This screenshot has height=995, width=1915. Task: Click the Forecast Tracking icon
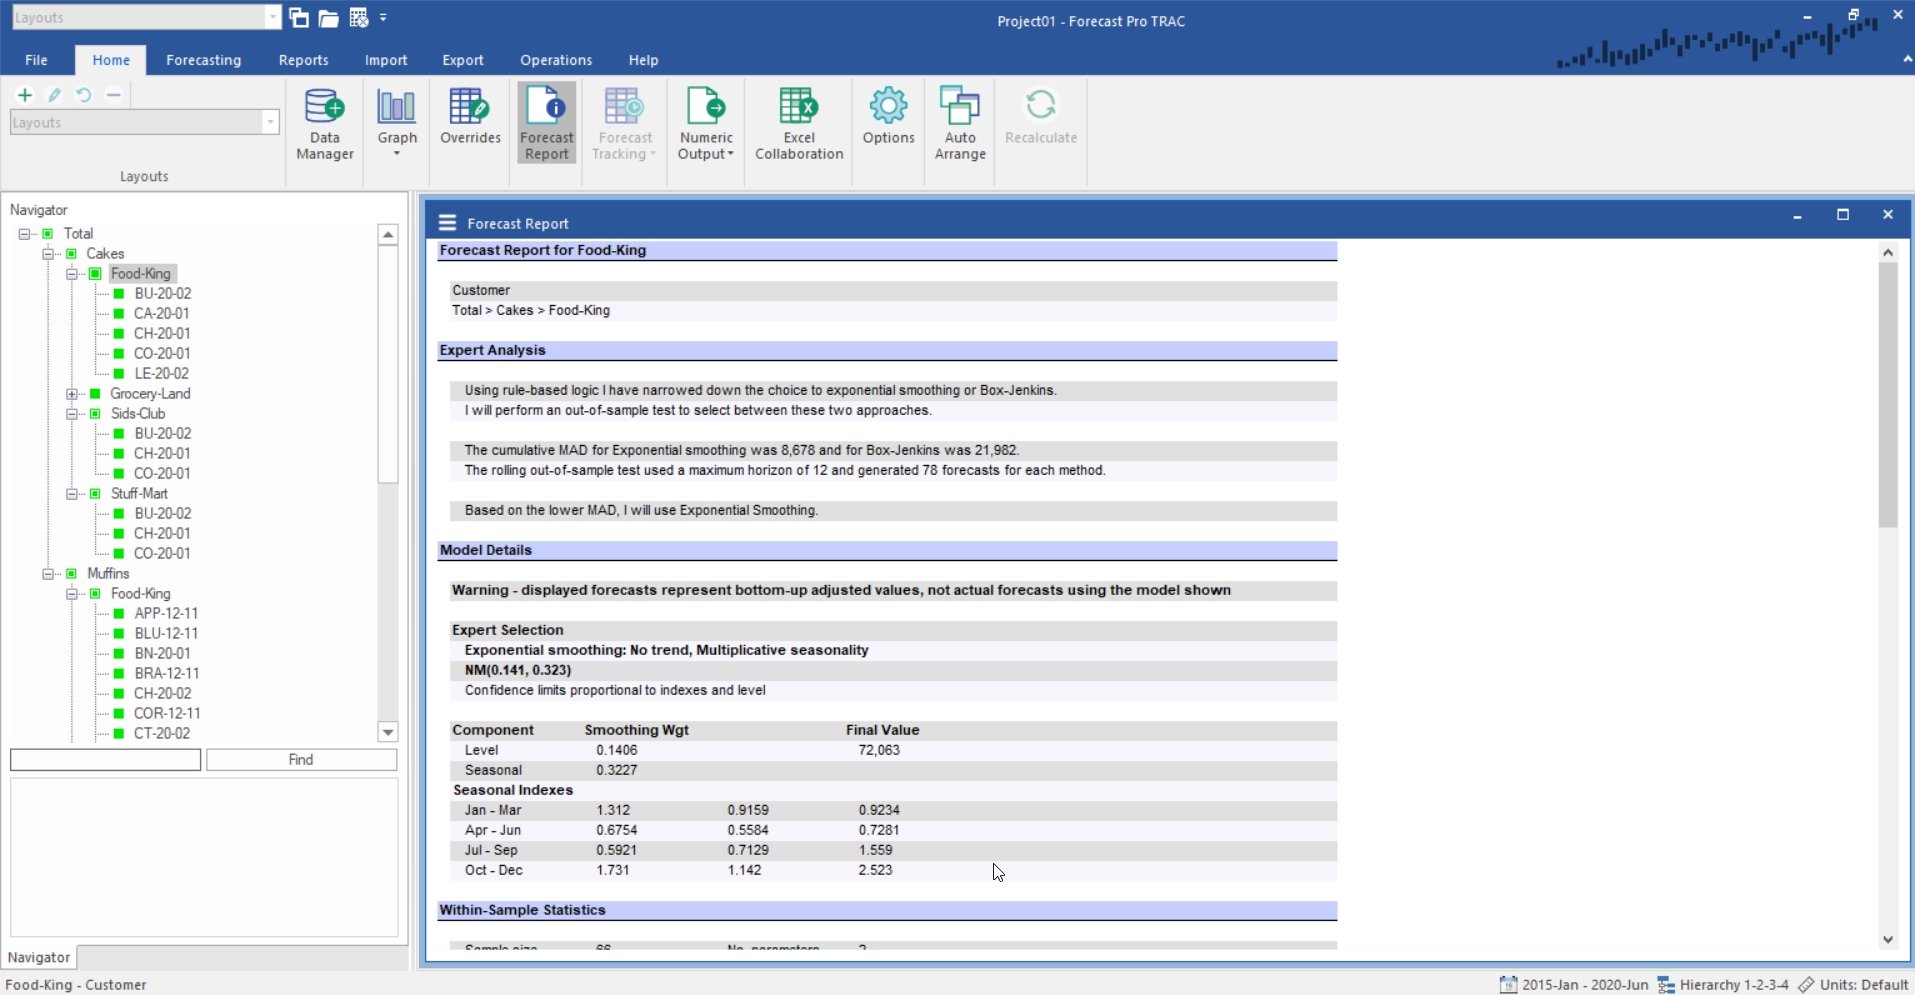pyautogui.click(x=624, y=106)
